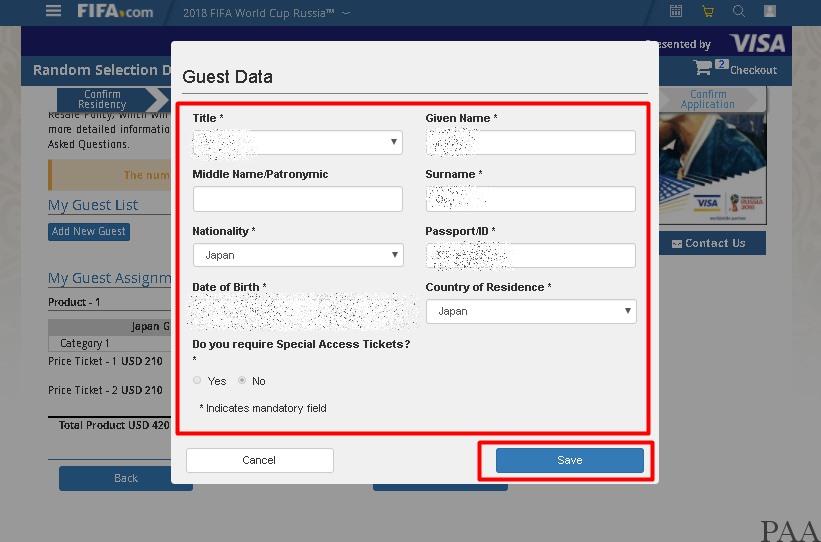The image size is (821, 542).
Task: Click 'Total Product USD 420' text
Action: (x=114, y=425)
